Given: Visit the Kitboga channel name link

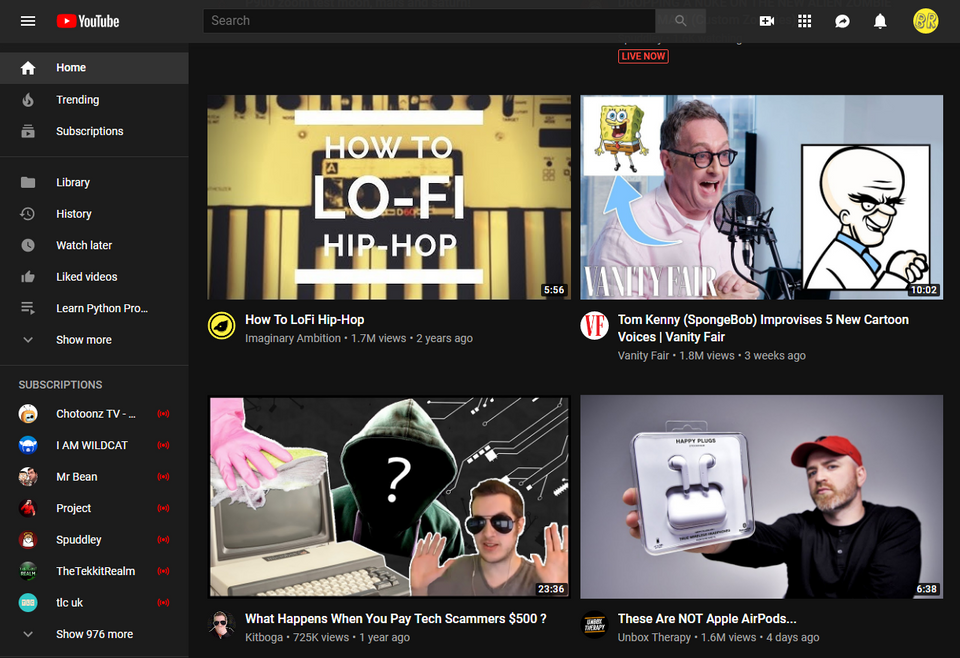Looking at the screenshot, I should [x=264, y=637].
